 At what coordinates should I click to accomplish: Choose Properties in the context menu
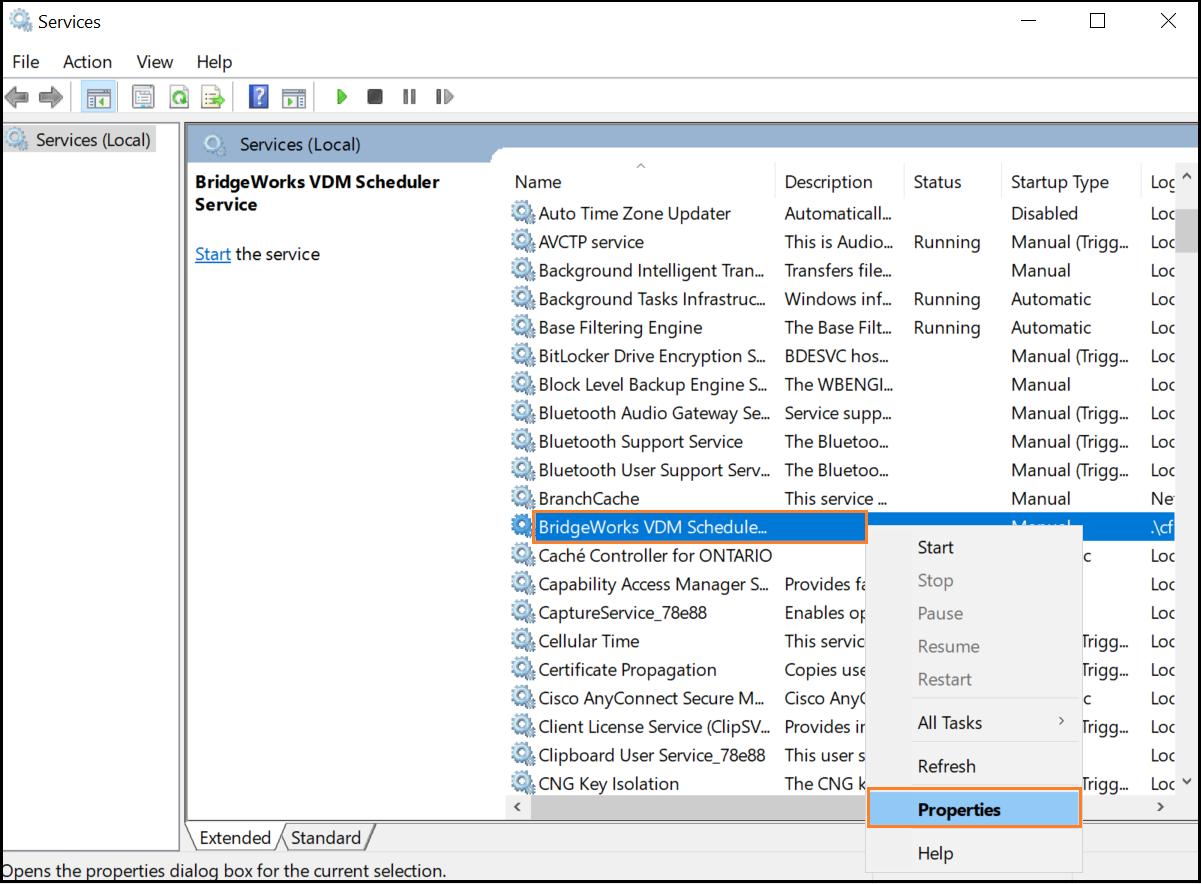point(974,809)
